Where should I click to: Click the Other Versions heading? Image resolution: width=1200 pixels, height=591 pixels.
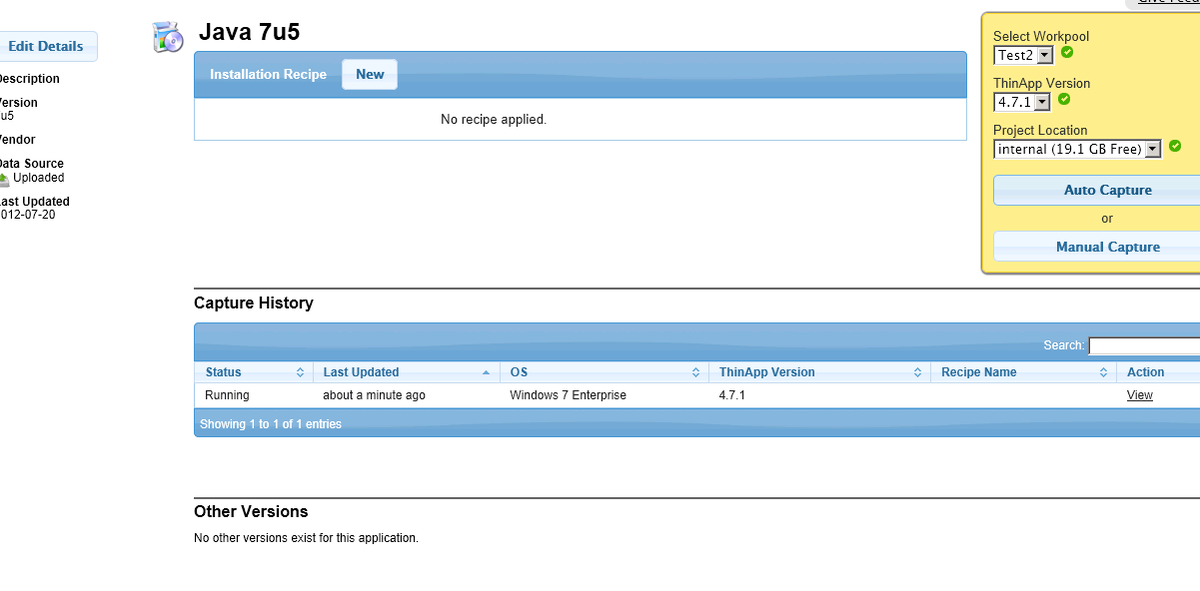(x=251, y=511)
